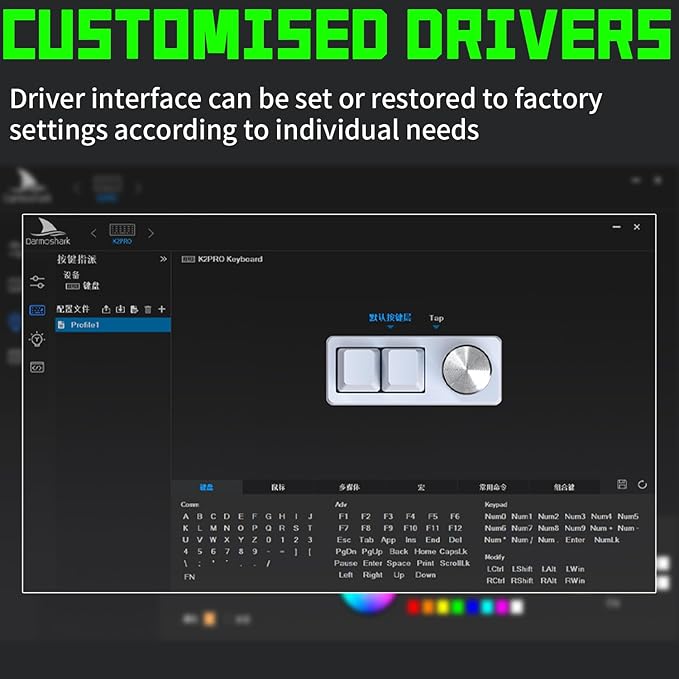
Task: Choose the Space key in Adv list
Action: [398, 563]
